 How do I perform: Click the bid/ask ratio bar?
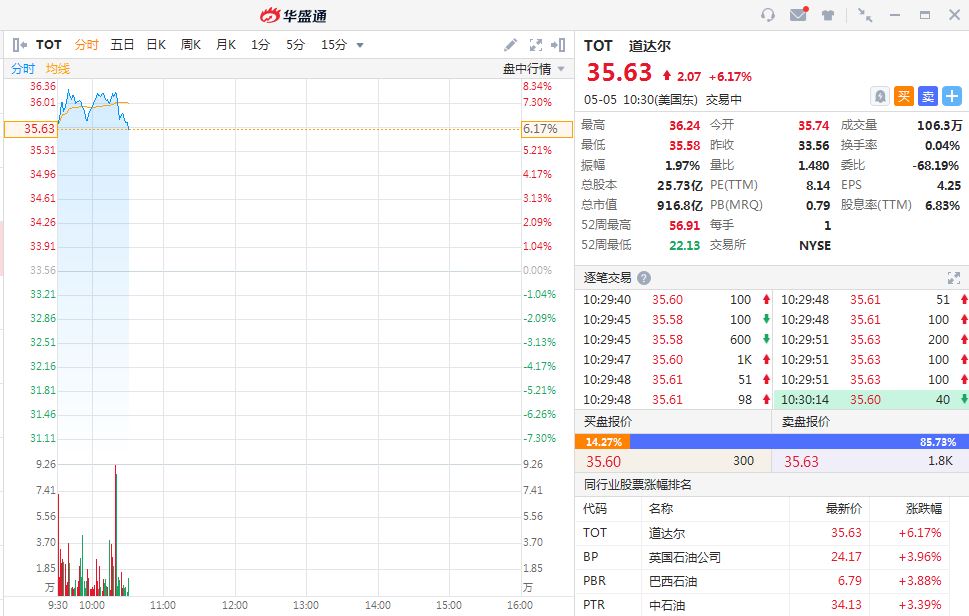coord(771,441)
